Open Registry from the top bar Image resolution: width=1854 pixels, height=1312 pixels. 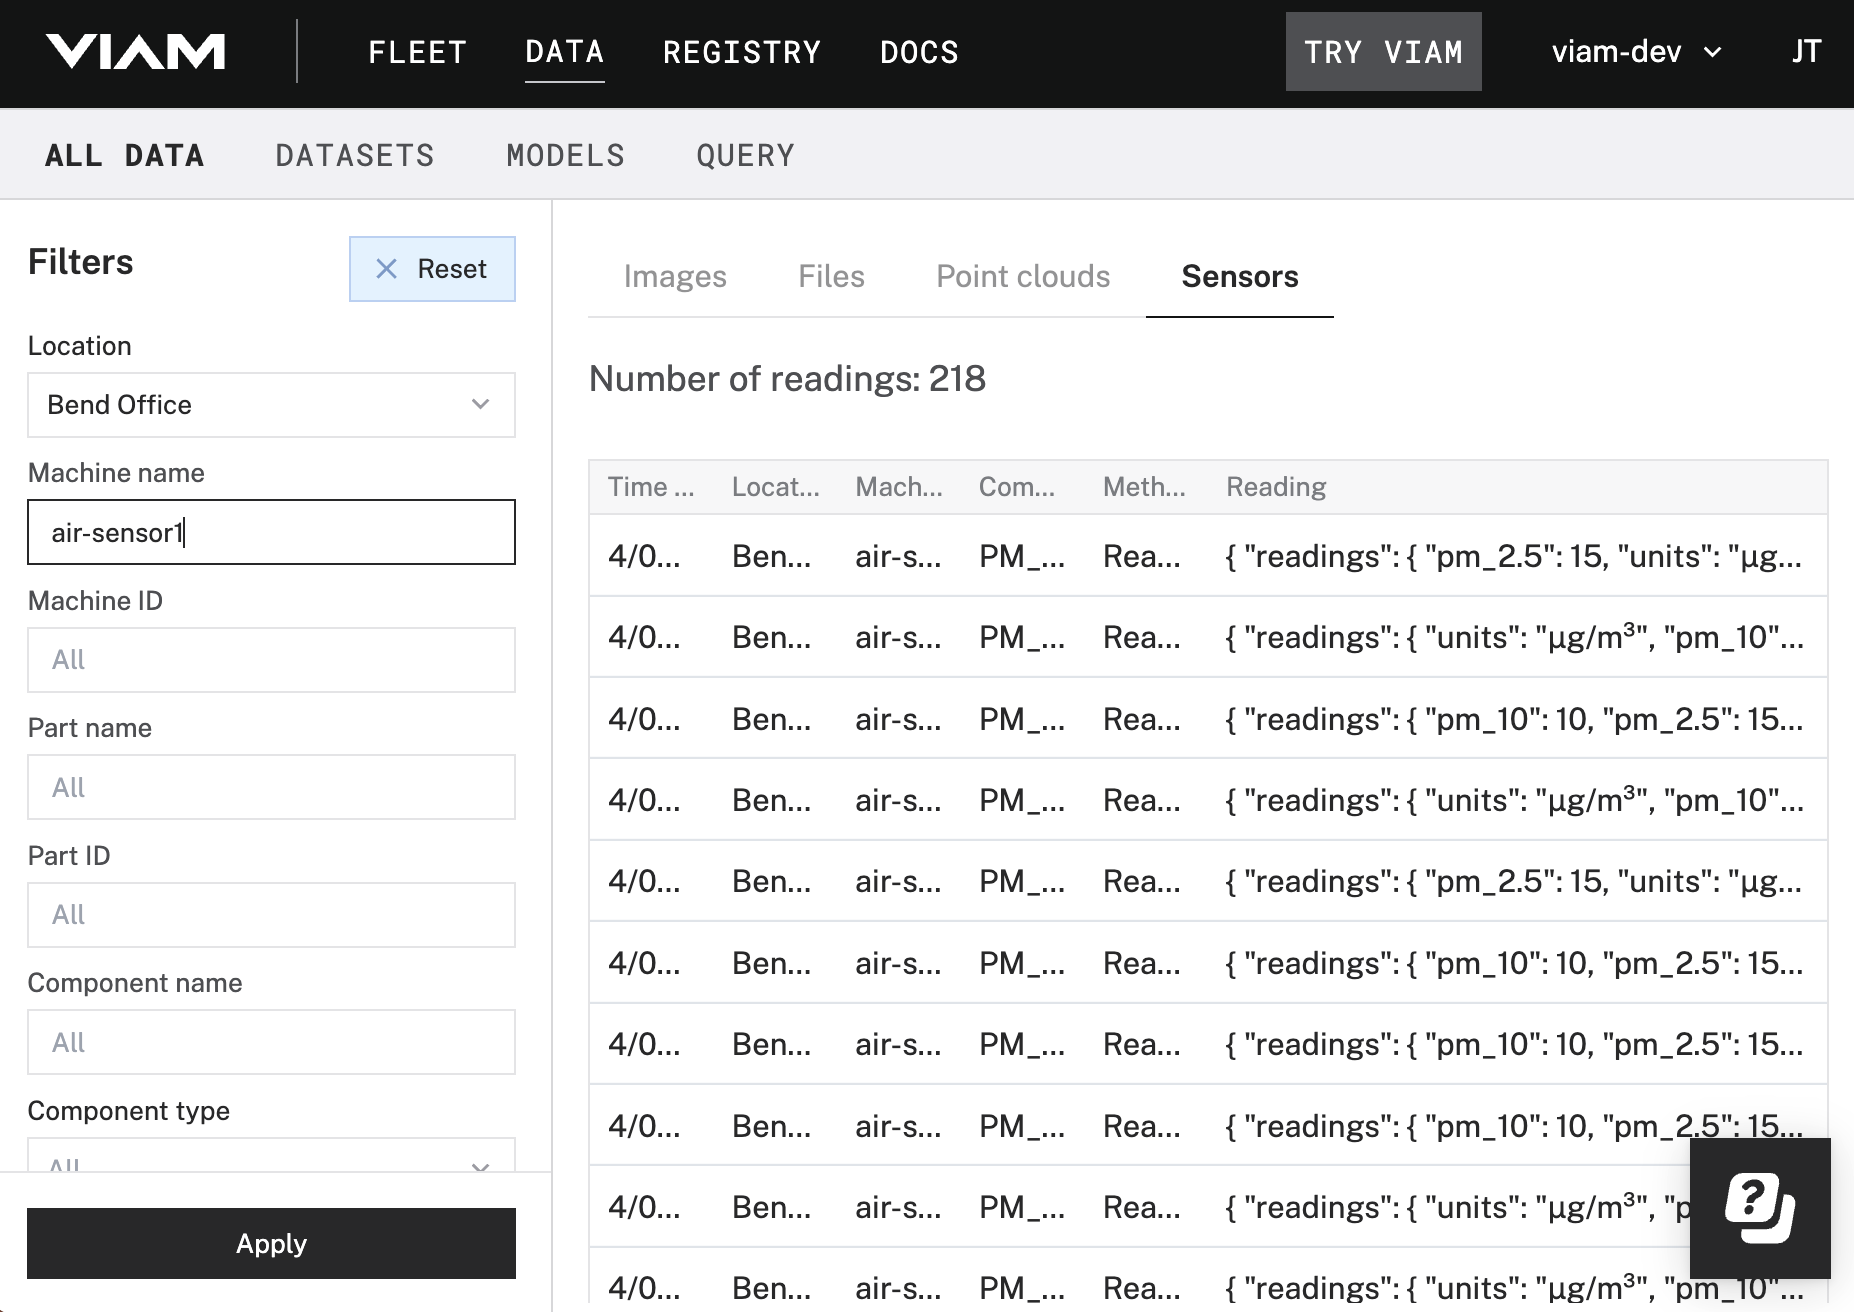741,52
